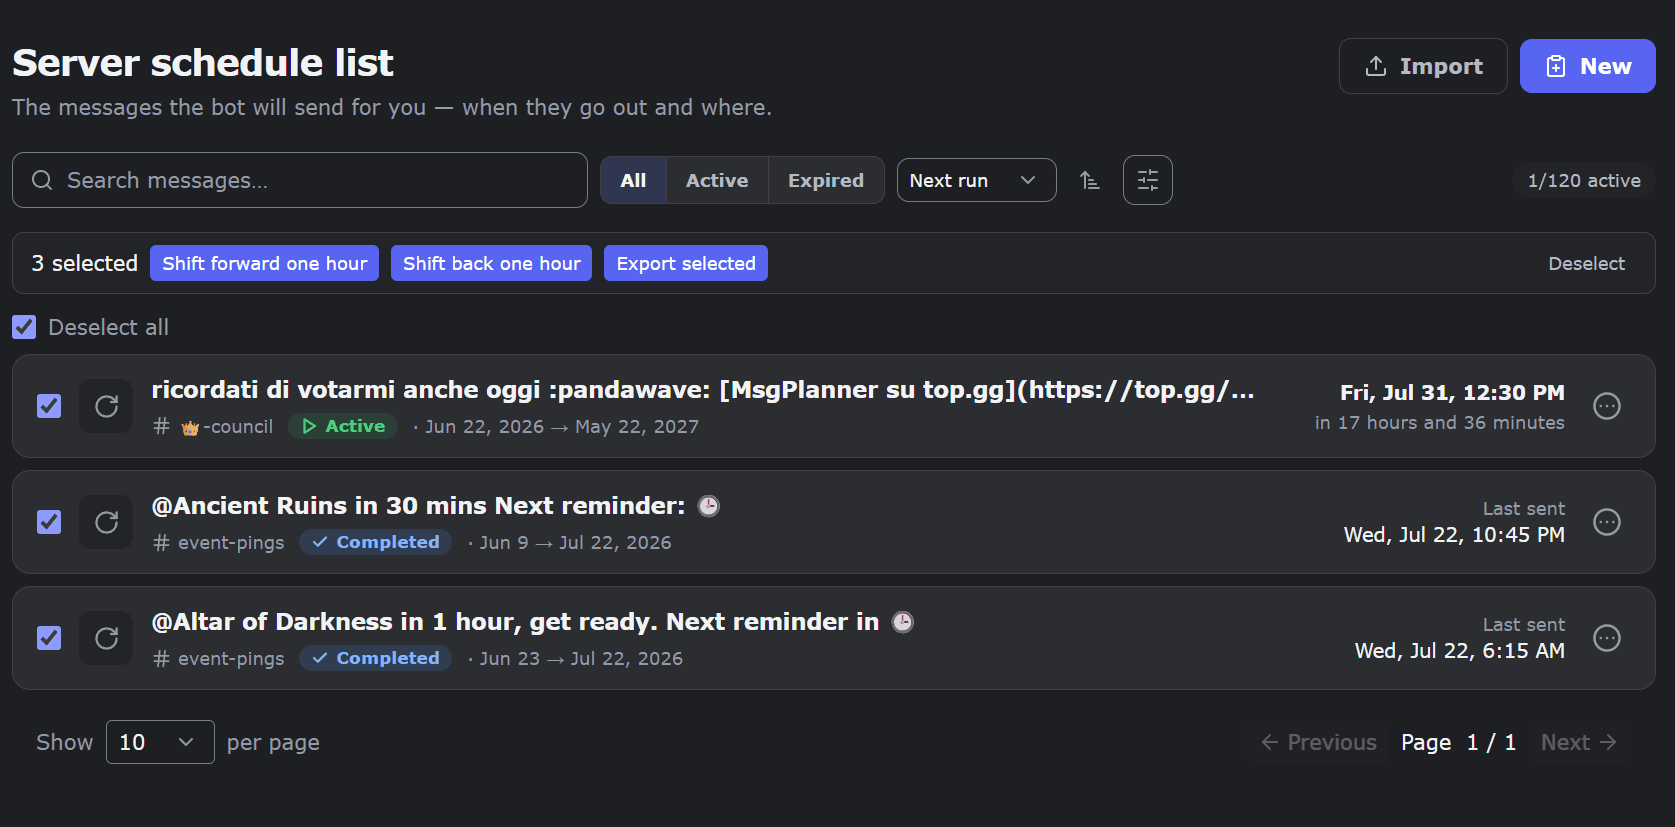The height and width of the screenshot is (827, 1675).
Task: Click the council channel label
Action: 213,427
